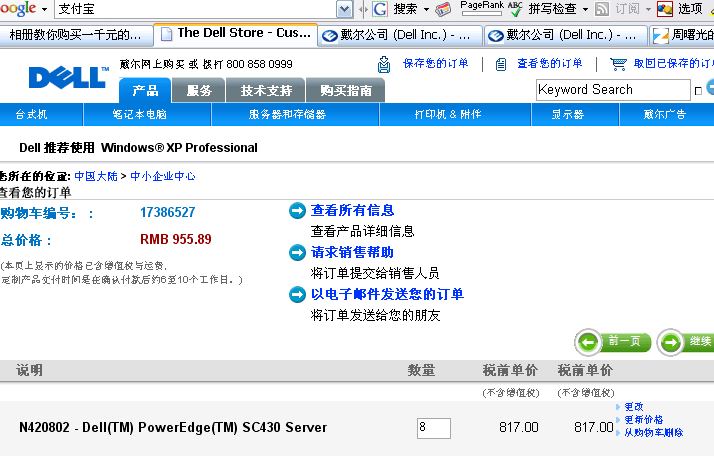Open Google logo dropdown arrow

point(45,9)
